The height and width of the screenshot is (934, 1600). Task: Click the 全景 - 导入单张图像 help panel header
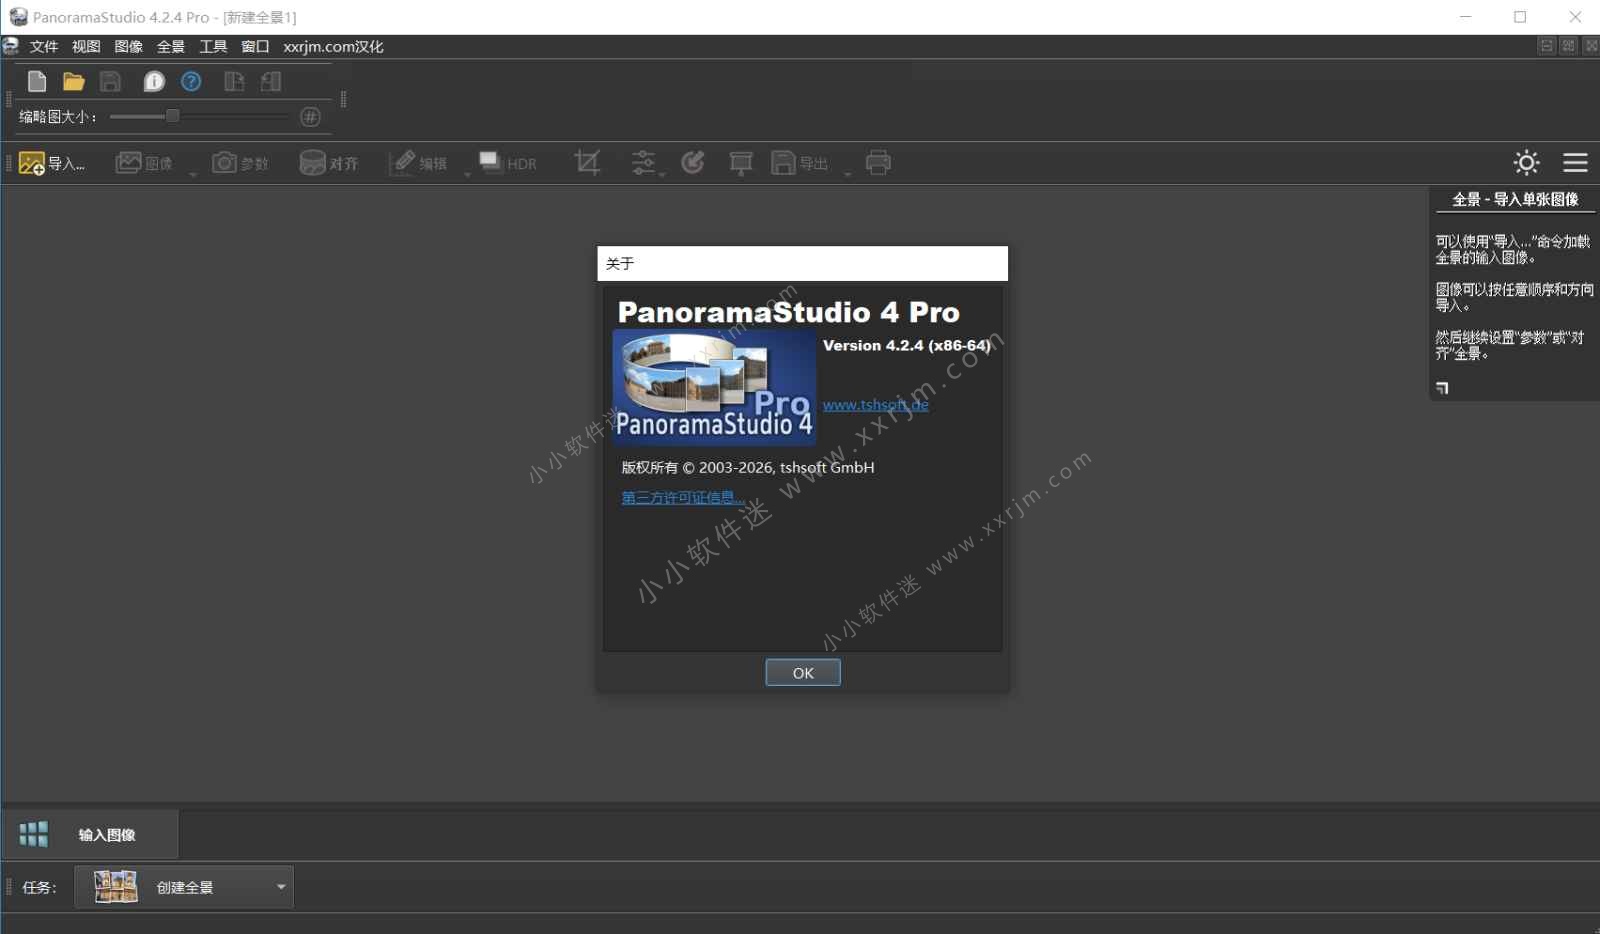pyautogui.click(x=1515, y=200)
